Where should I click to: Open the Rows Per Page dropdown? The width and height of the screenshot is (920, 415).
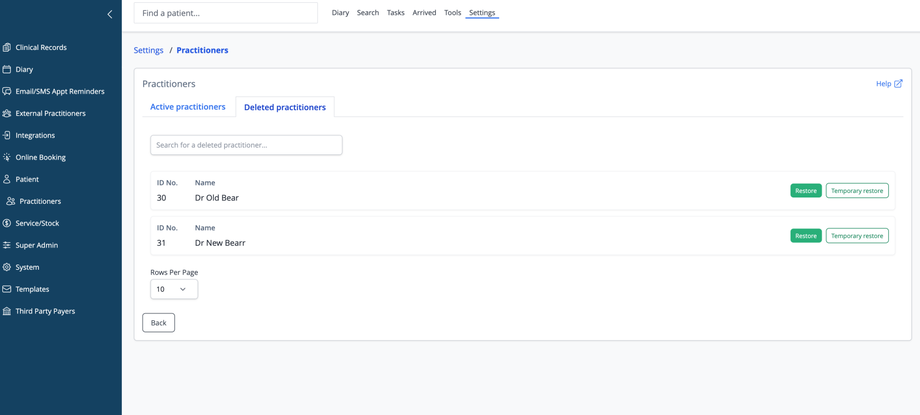click(x=174, y=289)
